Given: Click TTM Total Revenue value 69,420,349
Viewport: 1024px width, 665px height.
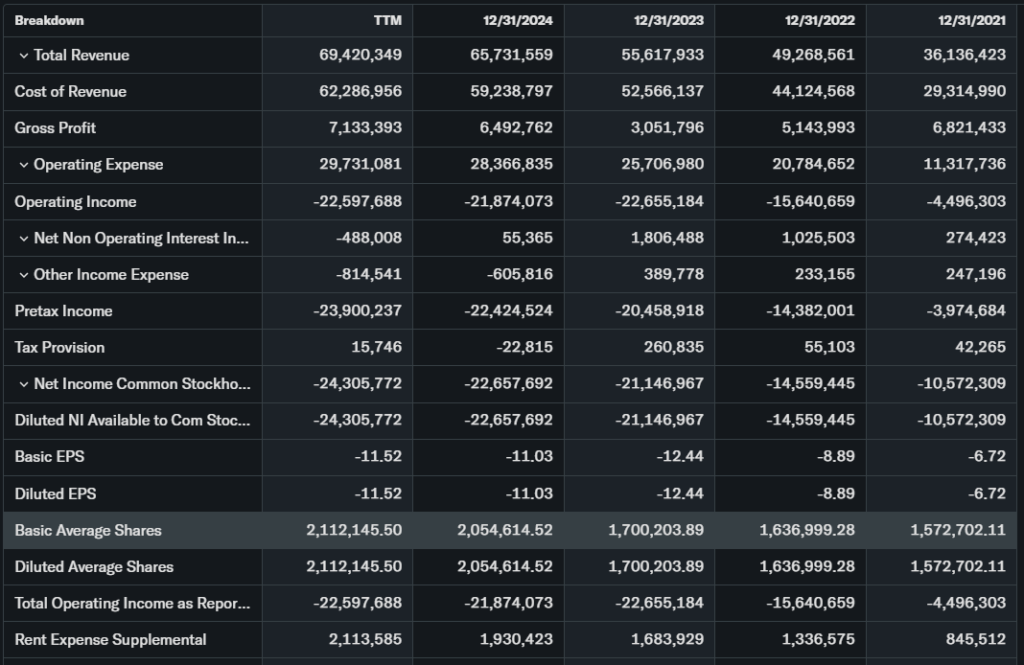Looking at the screenshot, I should 360,56.
